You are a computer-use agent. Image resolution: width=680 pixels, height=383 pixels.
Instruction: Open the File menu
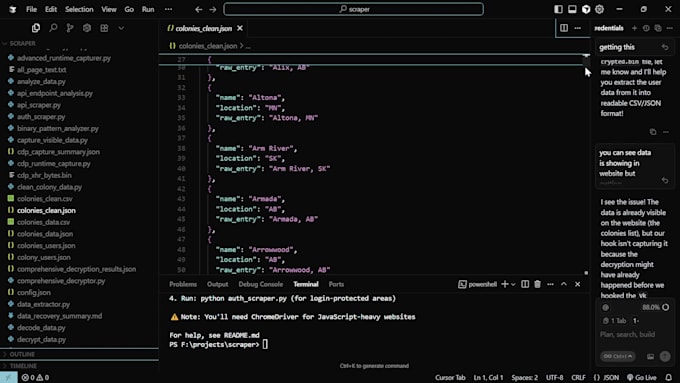pyautogui.click(x=31, y=9)
